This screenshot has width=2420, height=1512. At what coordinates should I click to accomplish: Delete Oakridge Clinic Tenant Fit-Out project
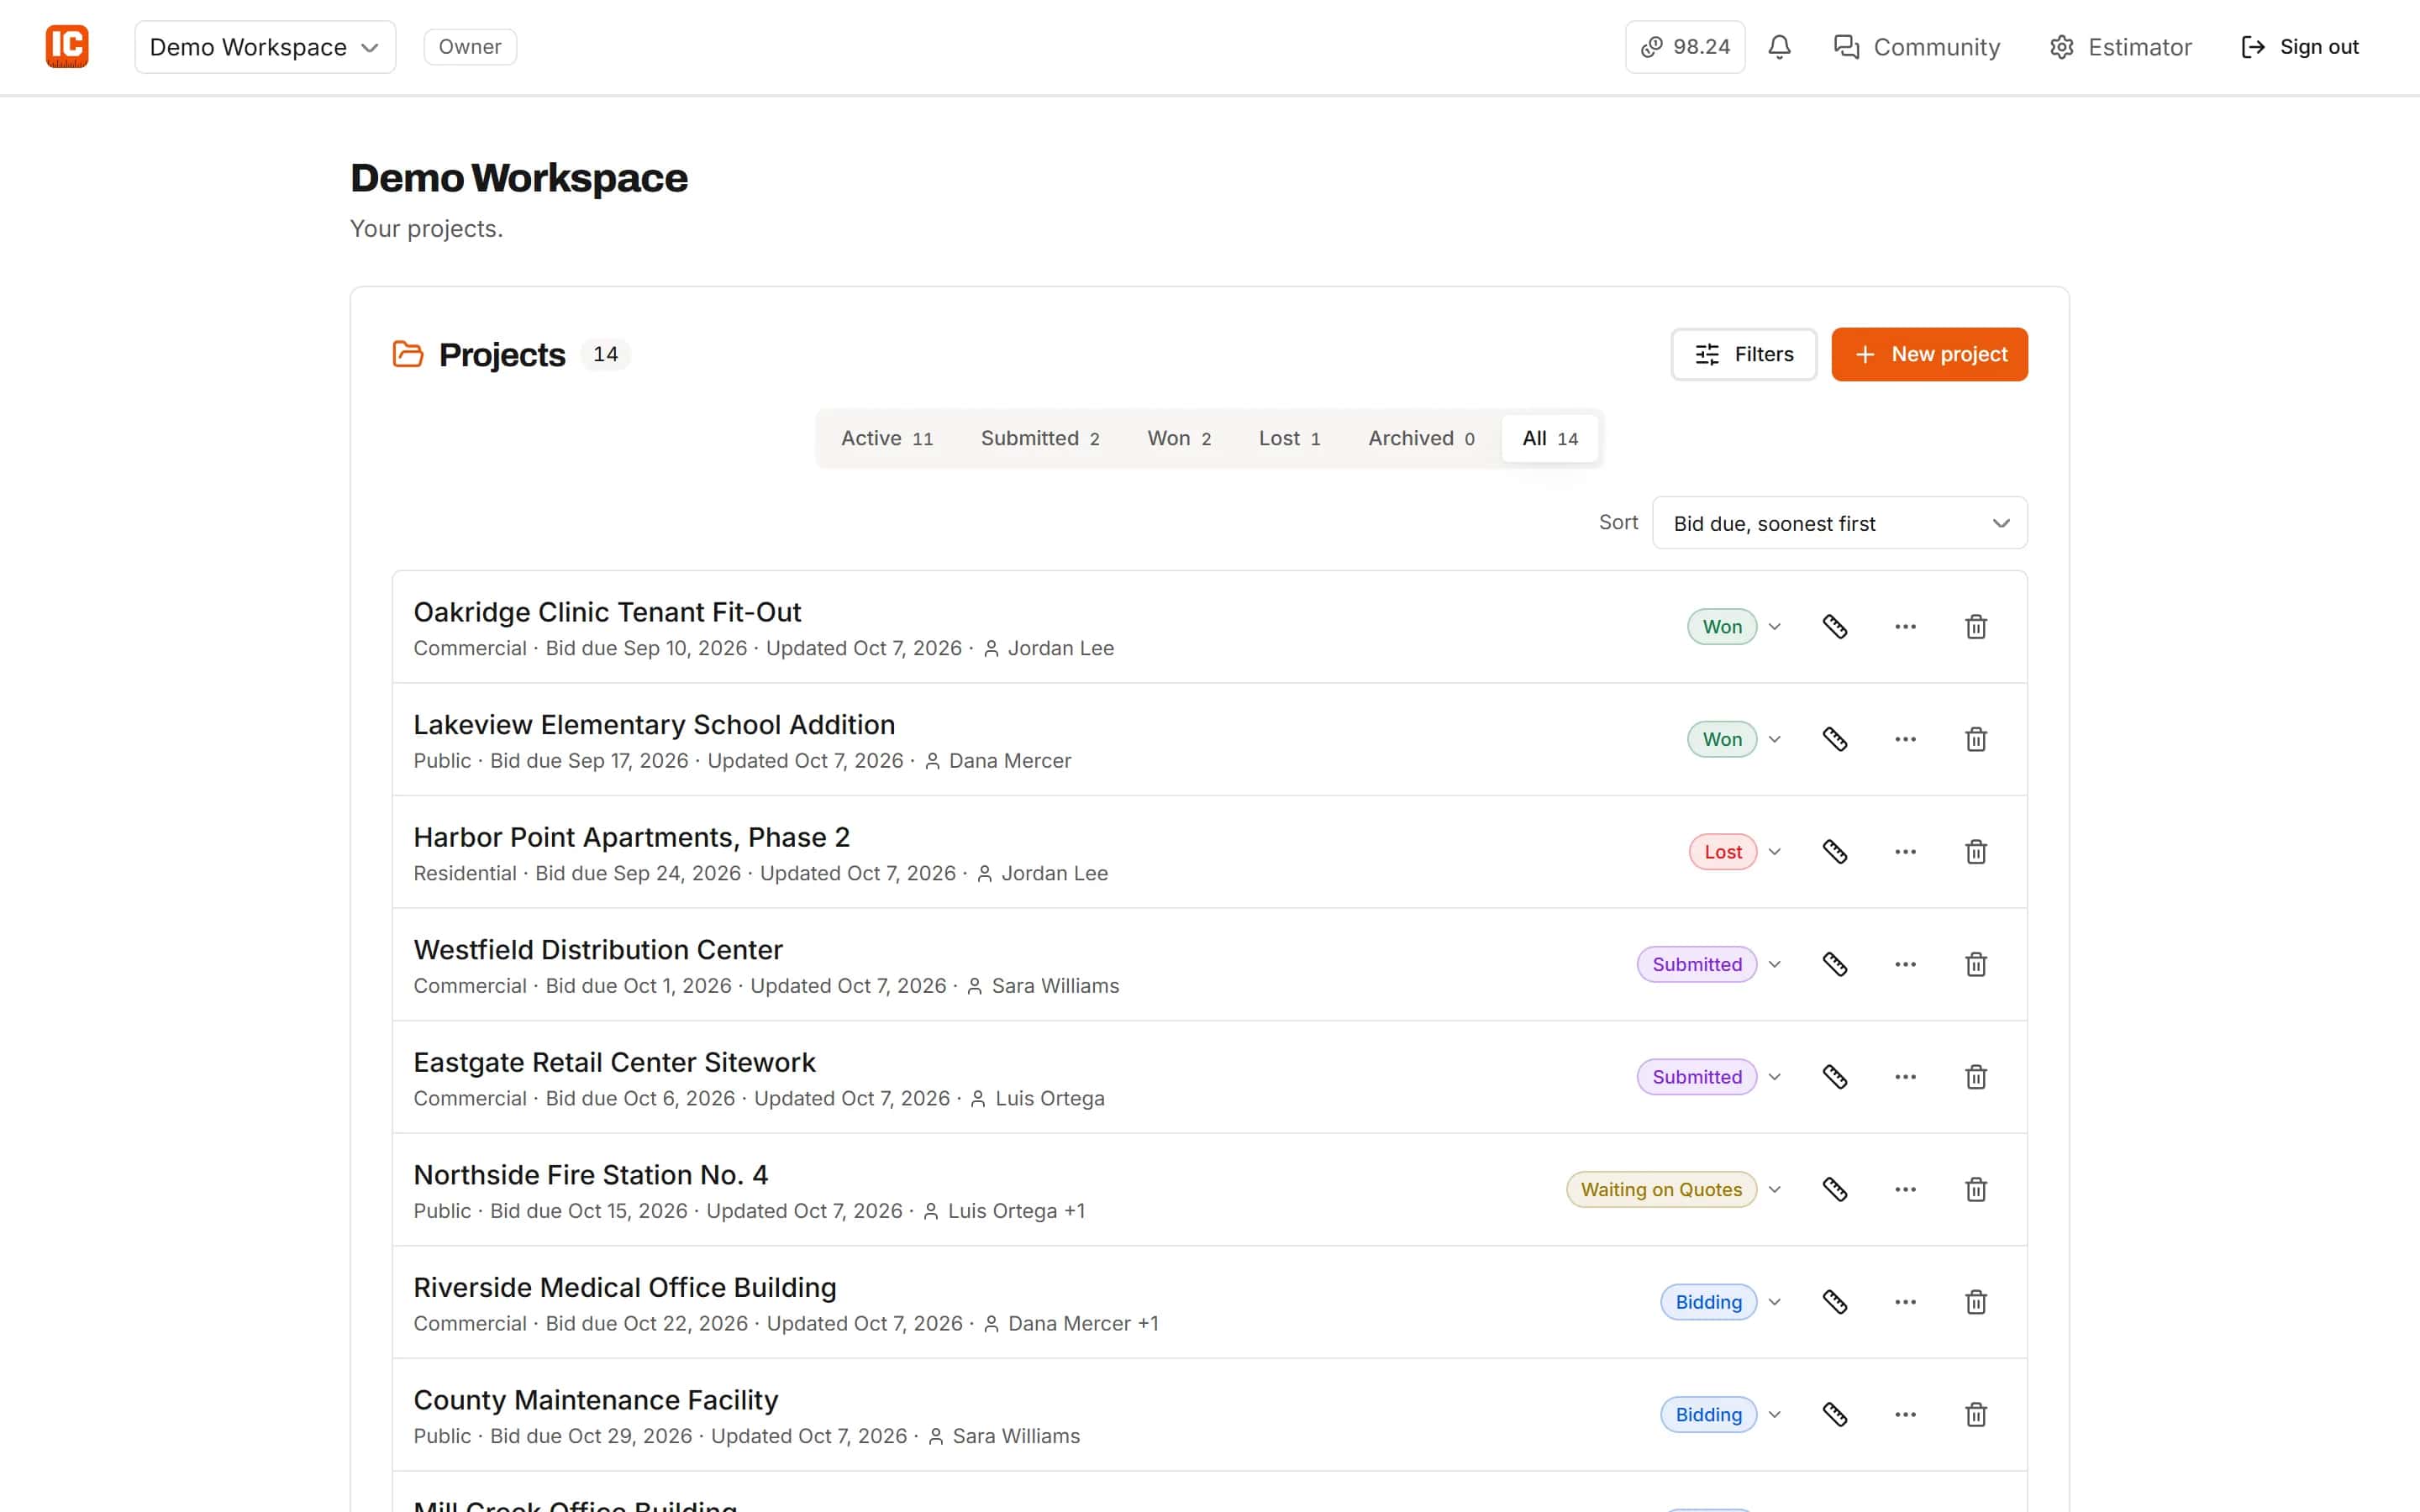[x=1975, y=627]
